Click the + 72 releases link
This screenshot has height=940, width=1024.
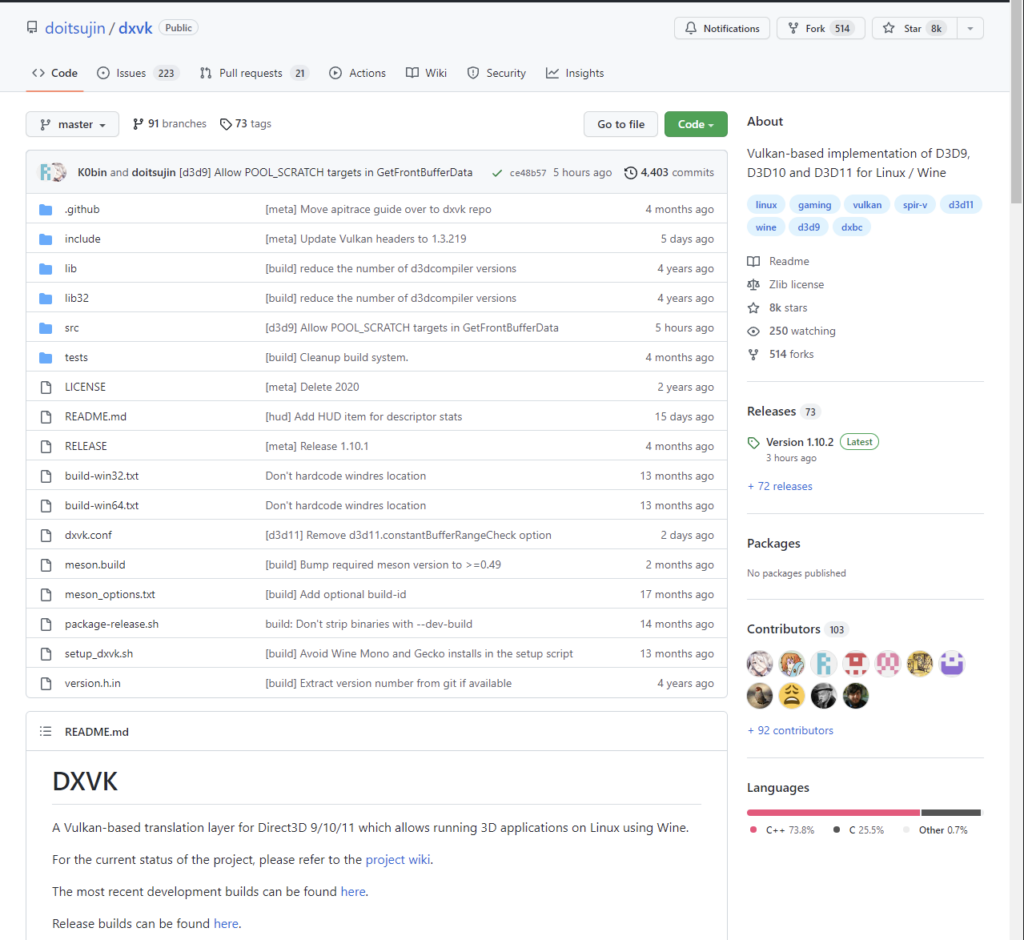click(x=780, y=487)
